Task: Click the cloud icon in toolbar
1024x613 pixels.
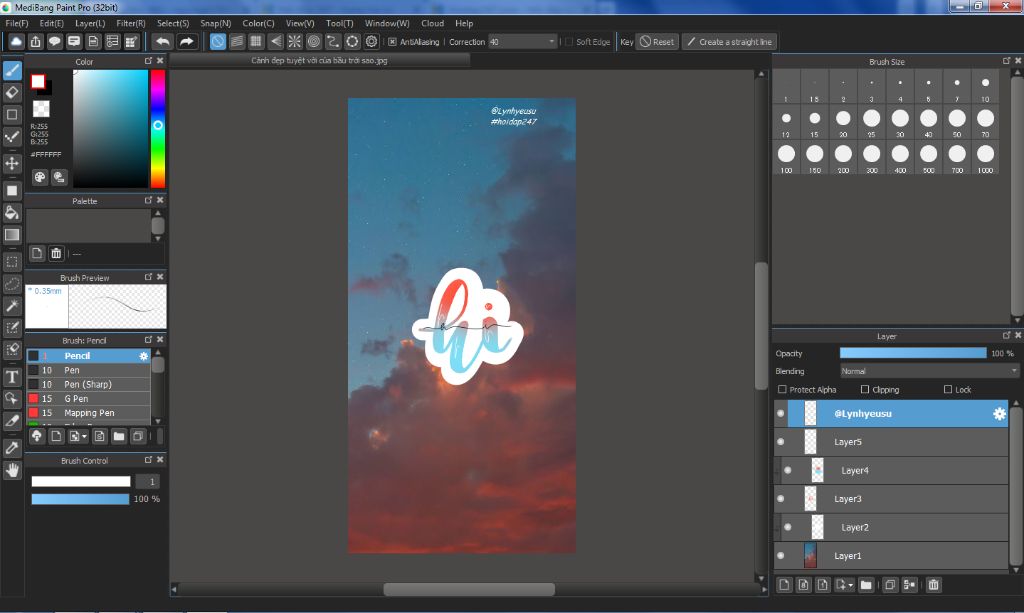Action: click(16, 42)
